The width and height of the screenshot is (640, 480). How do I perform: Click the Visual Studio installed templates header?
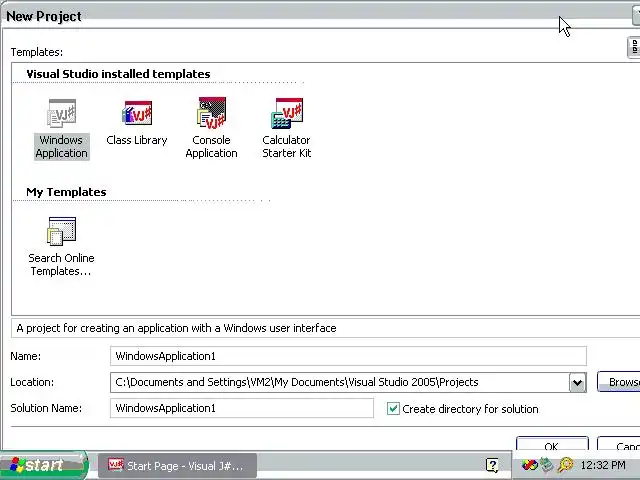118,74
